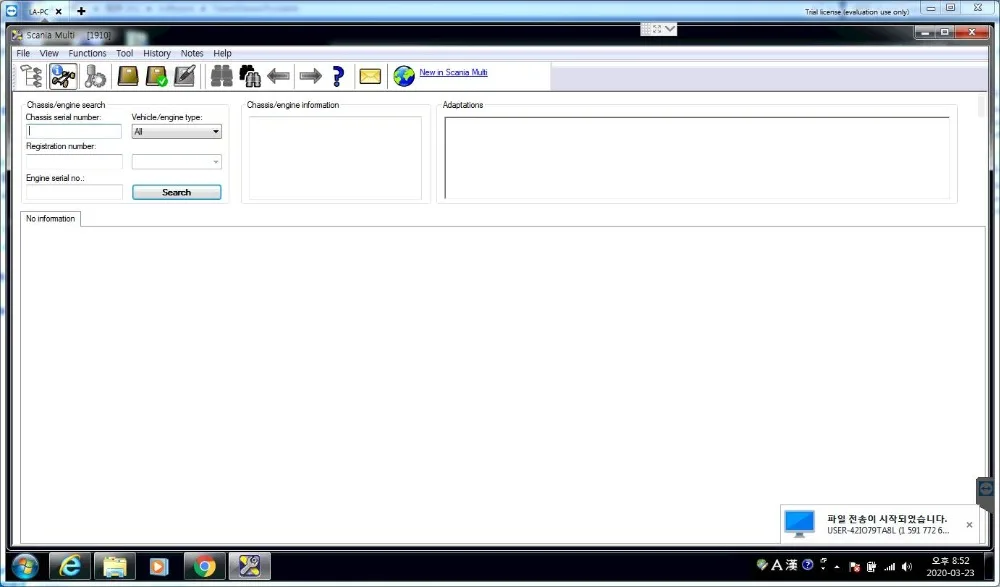
Task: Click the grey binoculars search icon
Action: coord(221,77)
